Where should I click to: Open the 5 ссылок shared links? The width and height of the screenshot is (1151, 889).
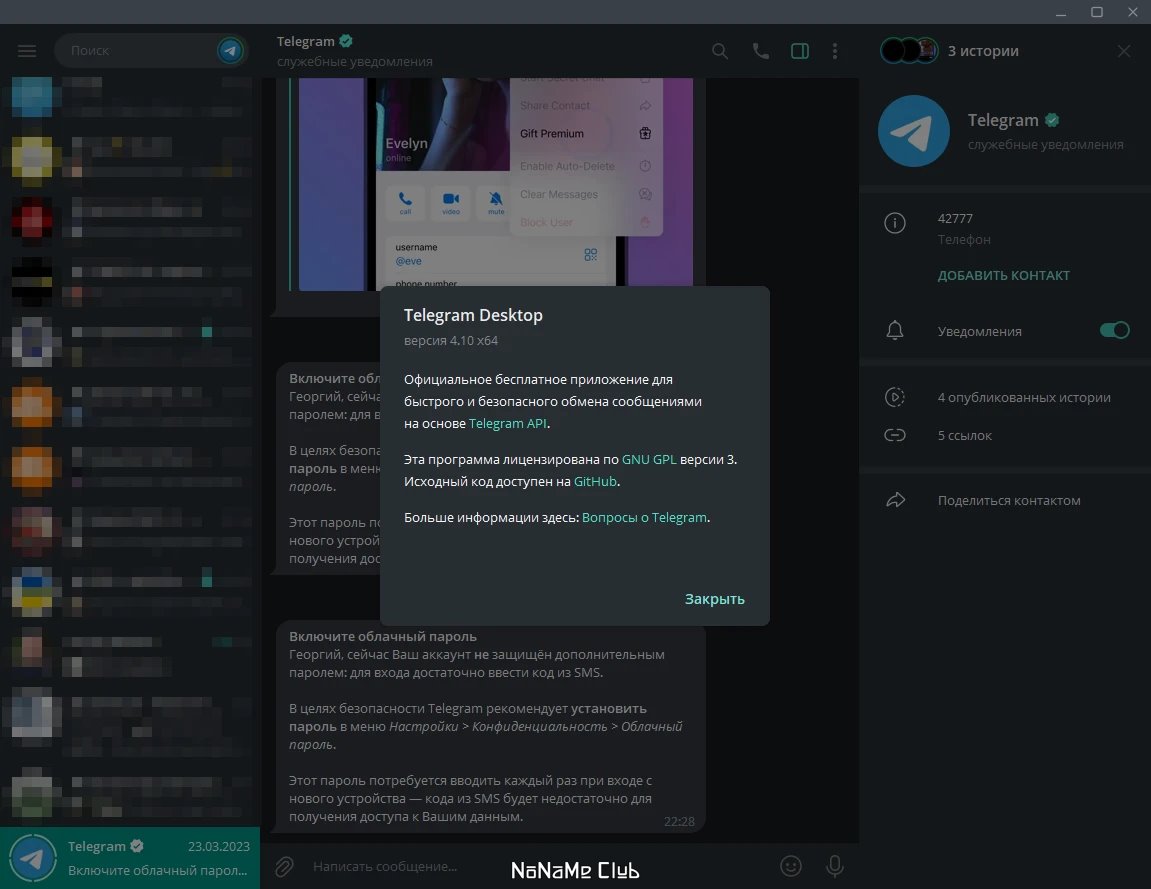pos(965,435)
